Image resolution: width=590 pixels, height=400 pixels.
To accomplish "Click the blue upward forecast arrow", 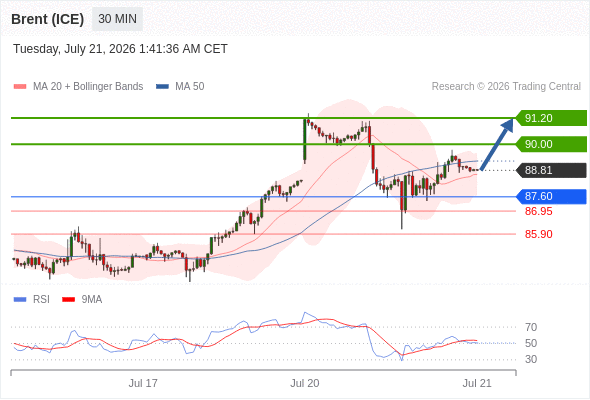I will tap(497, 144).
